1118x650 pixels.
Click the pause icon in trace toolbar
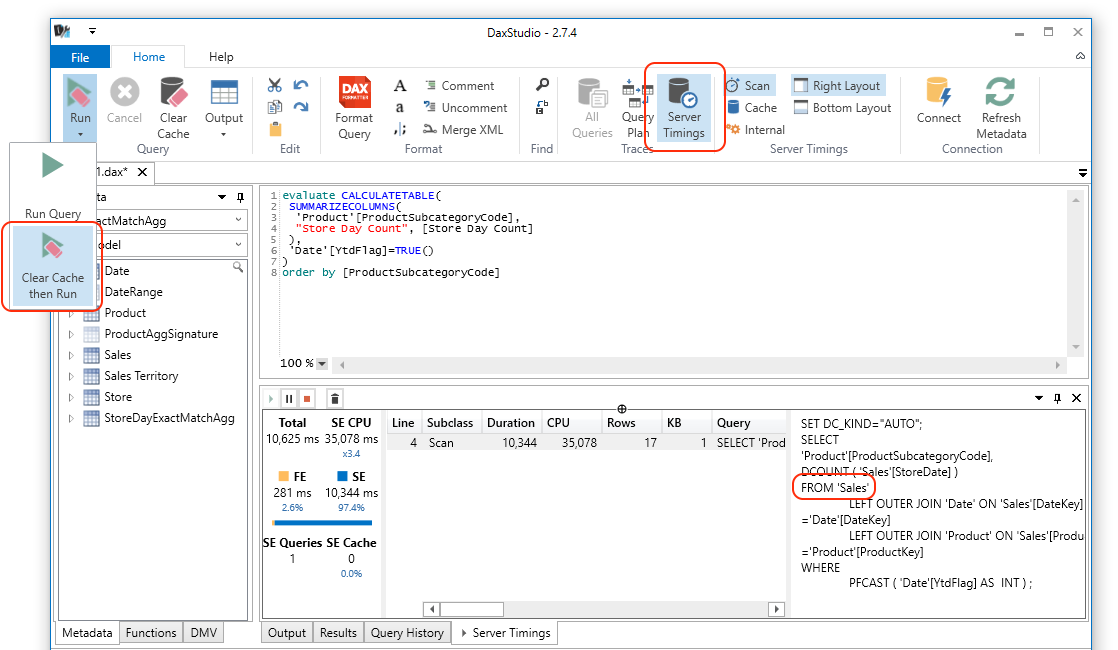[289, 398]
